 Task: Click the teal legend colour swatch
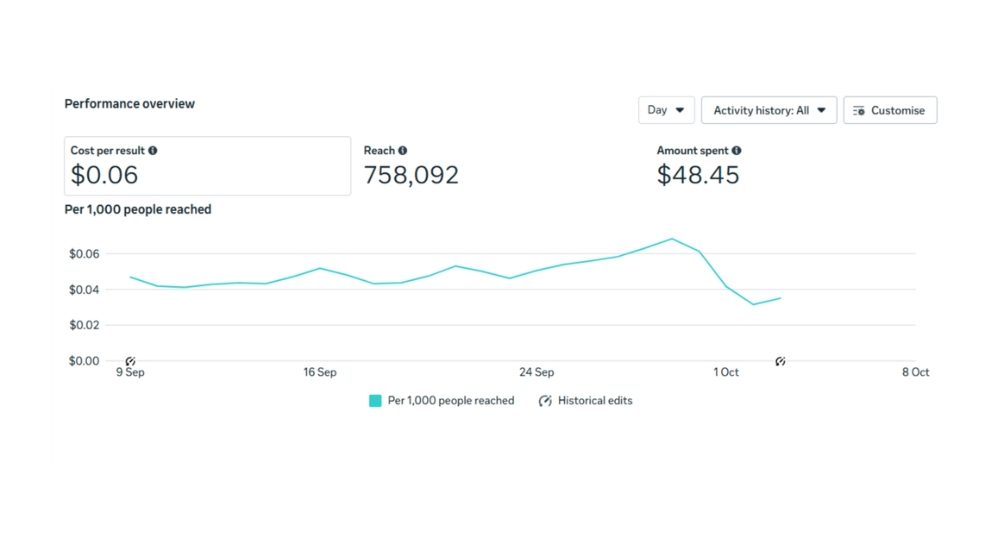point(375,401)
